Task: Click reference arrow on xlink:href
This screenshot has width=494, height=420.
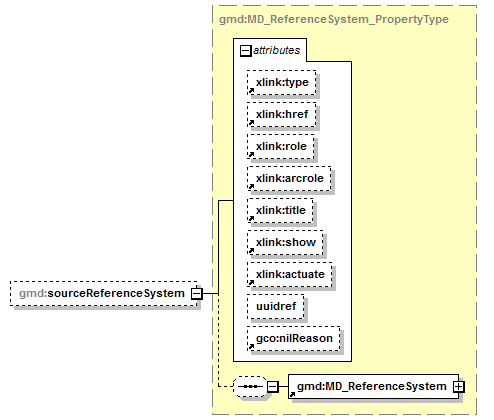Action: click(x=251, y=123)
